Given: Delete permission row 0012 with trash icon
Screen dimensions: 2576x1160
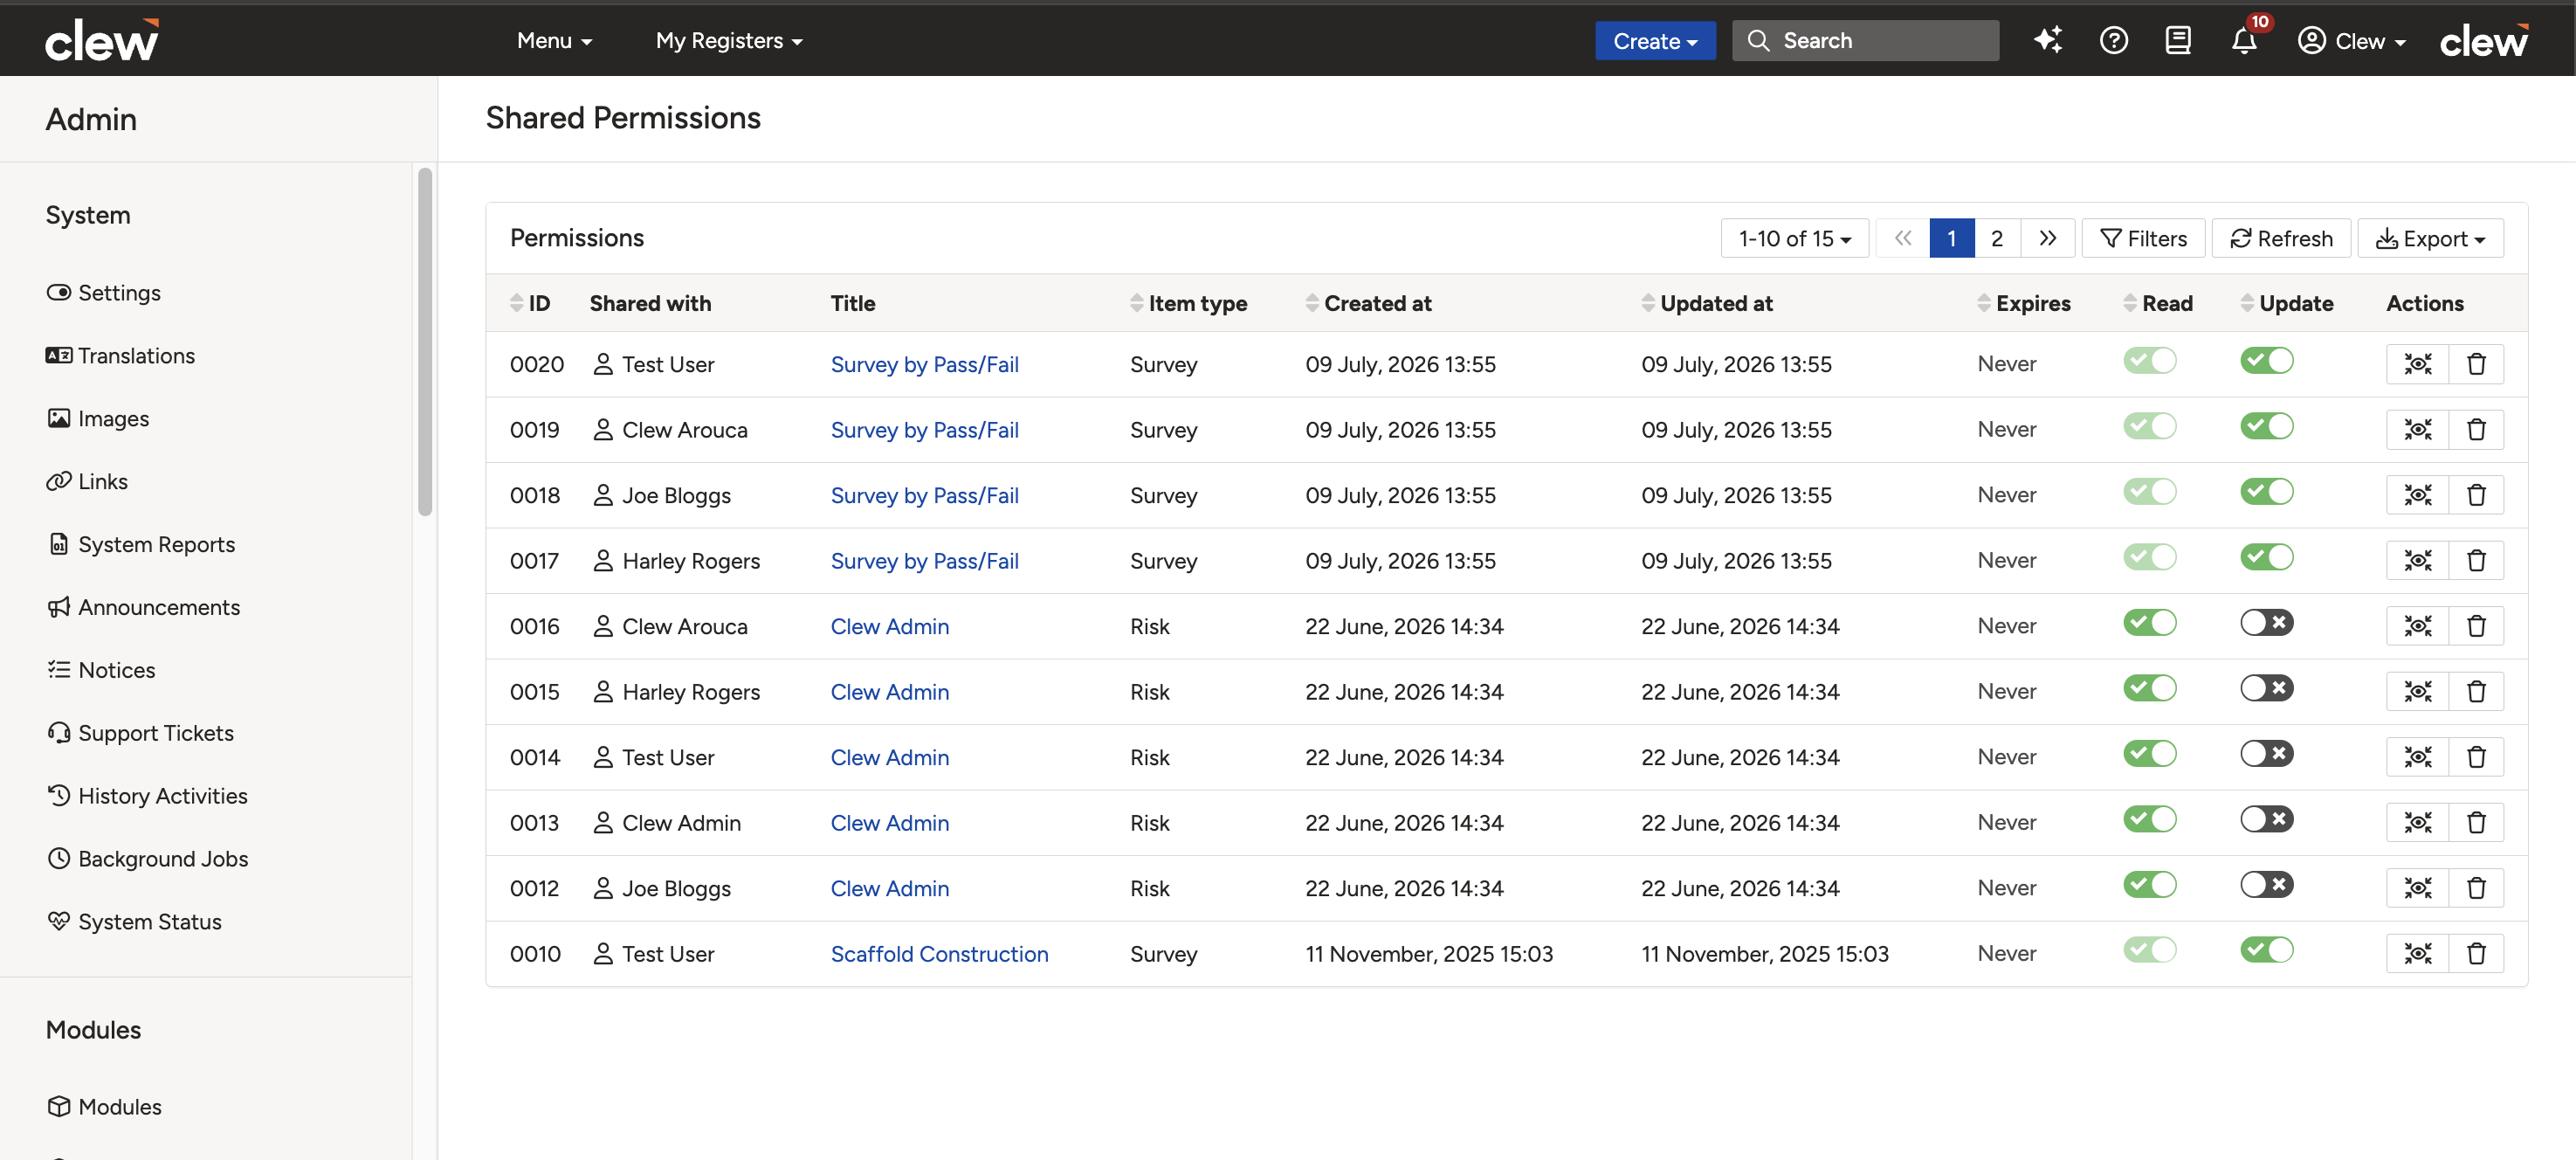Looking at the screenshot, I should [2476, 888].
